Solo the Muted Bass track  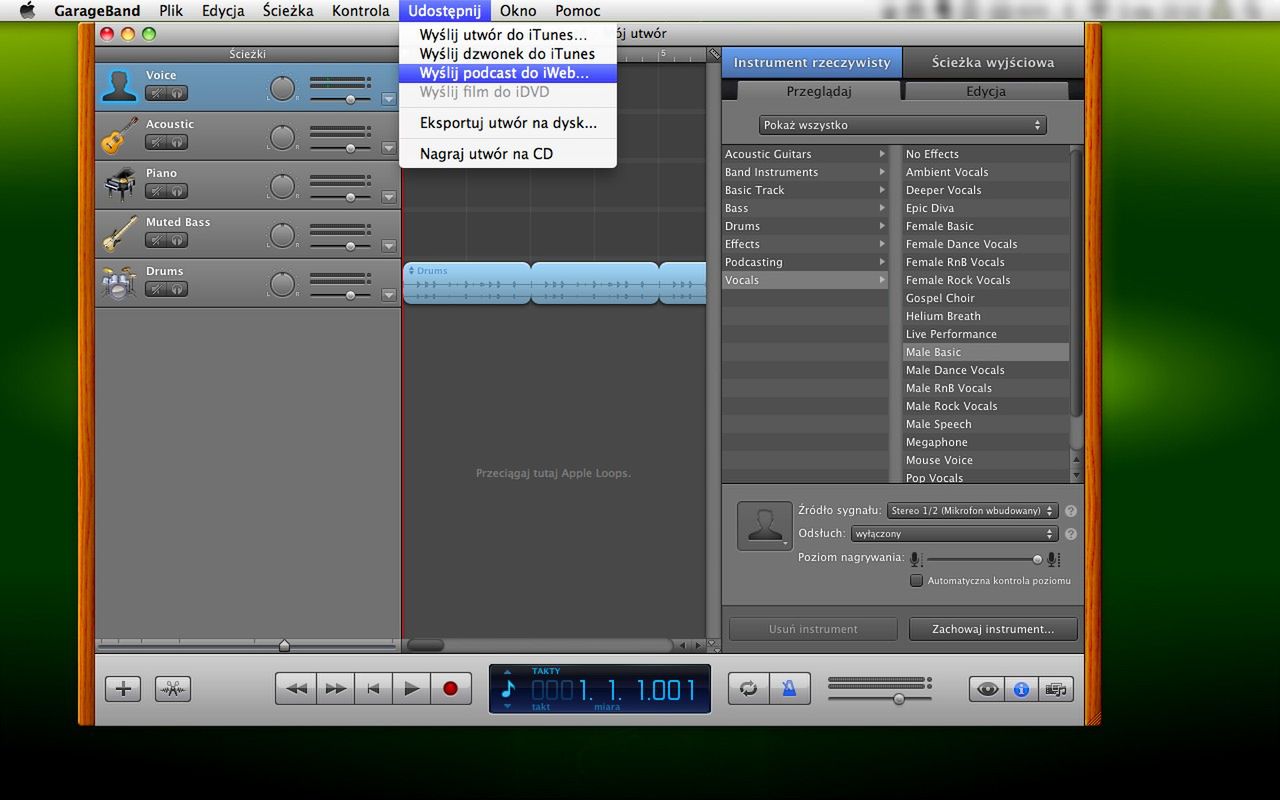point(177,240)
